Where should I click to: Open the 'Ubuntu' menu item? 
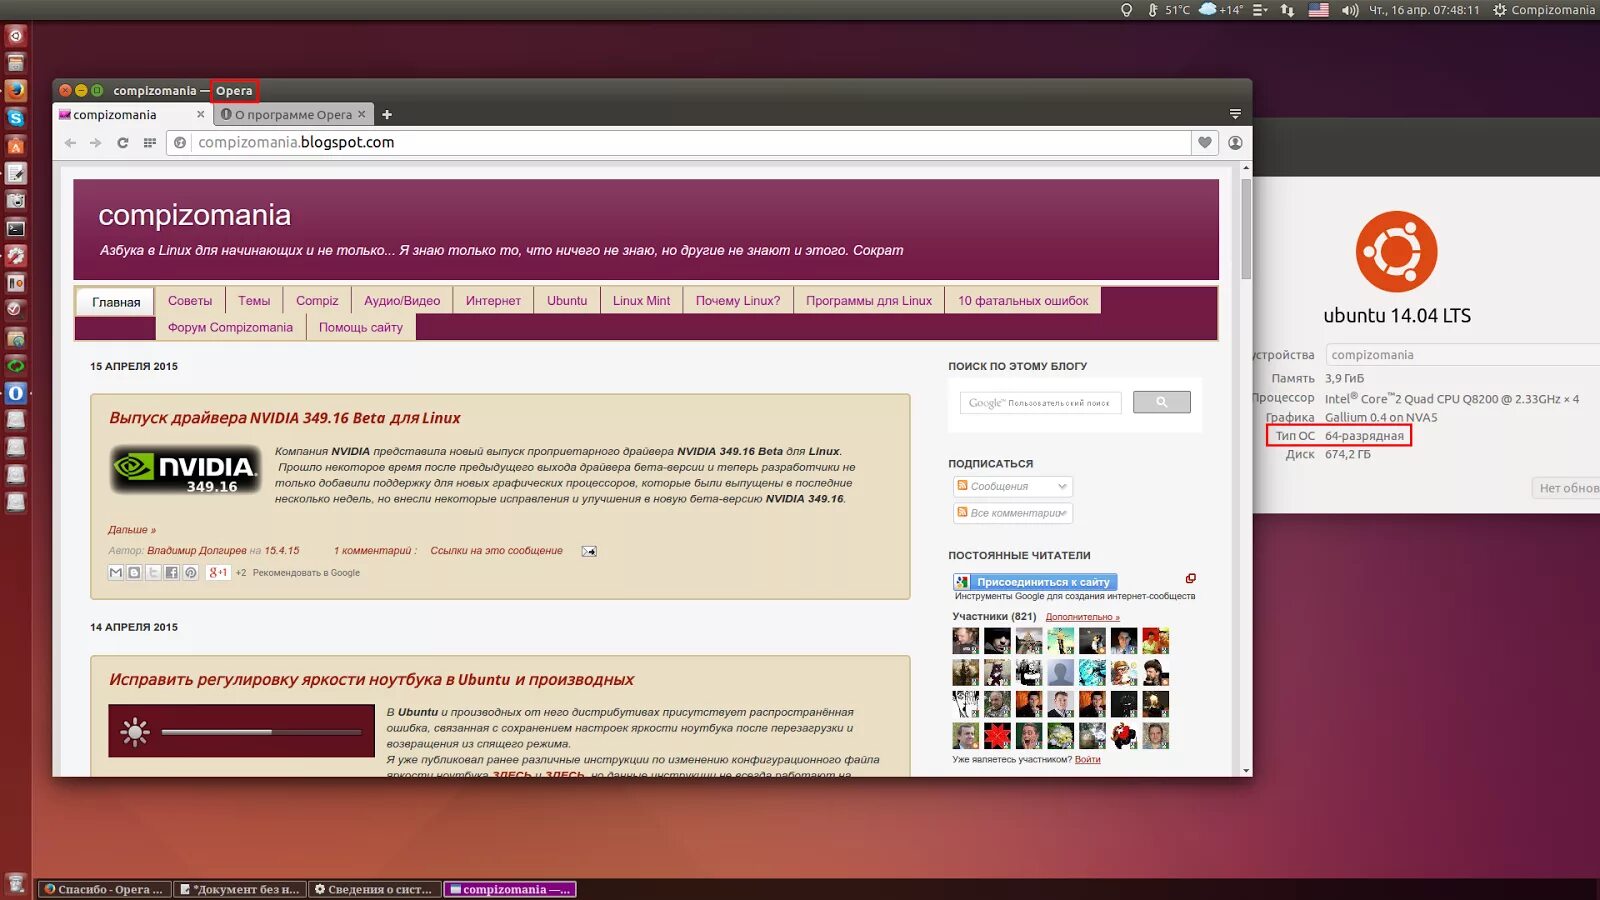(x=567, y=301)
